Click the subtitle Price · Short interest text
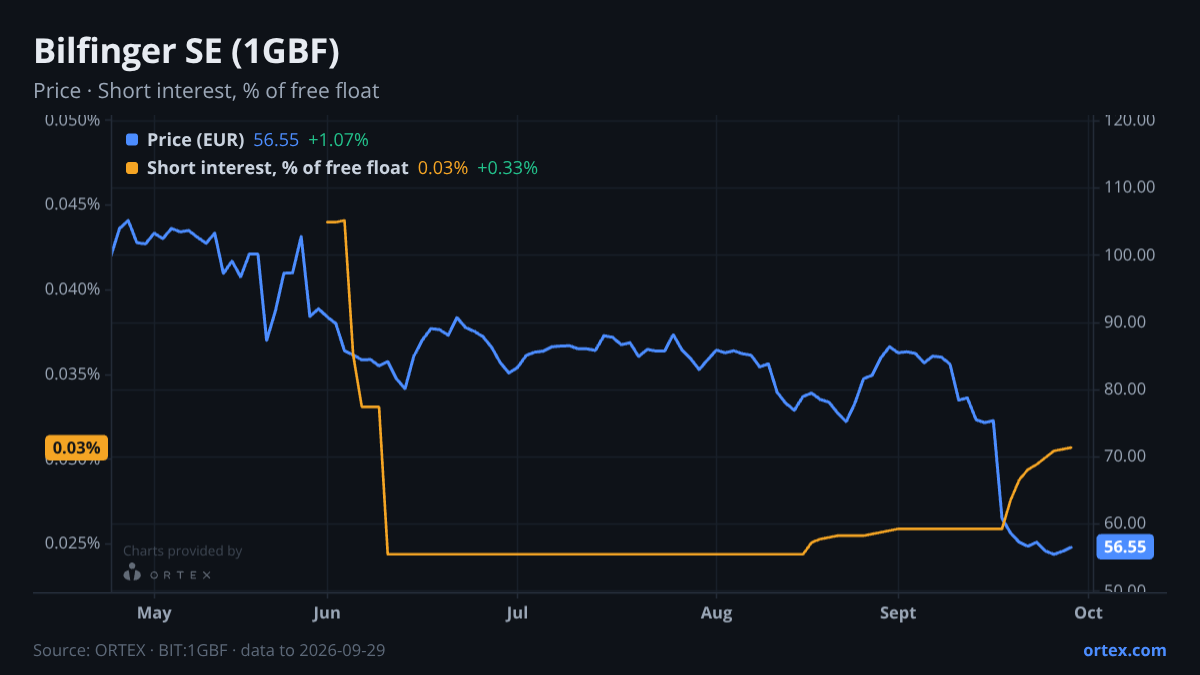 206,91
